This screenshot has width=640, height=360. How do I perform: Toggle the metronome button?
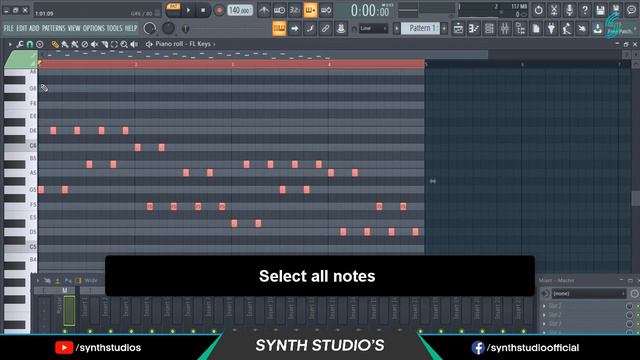pyautogui.click(x=264, y=10)
